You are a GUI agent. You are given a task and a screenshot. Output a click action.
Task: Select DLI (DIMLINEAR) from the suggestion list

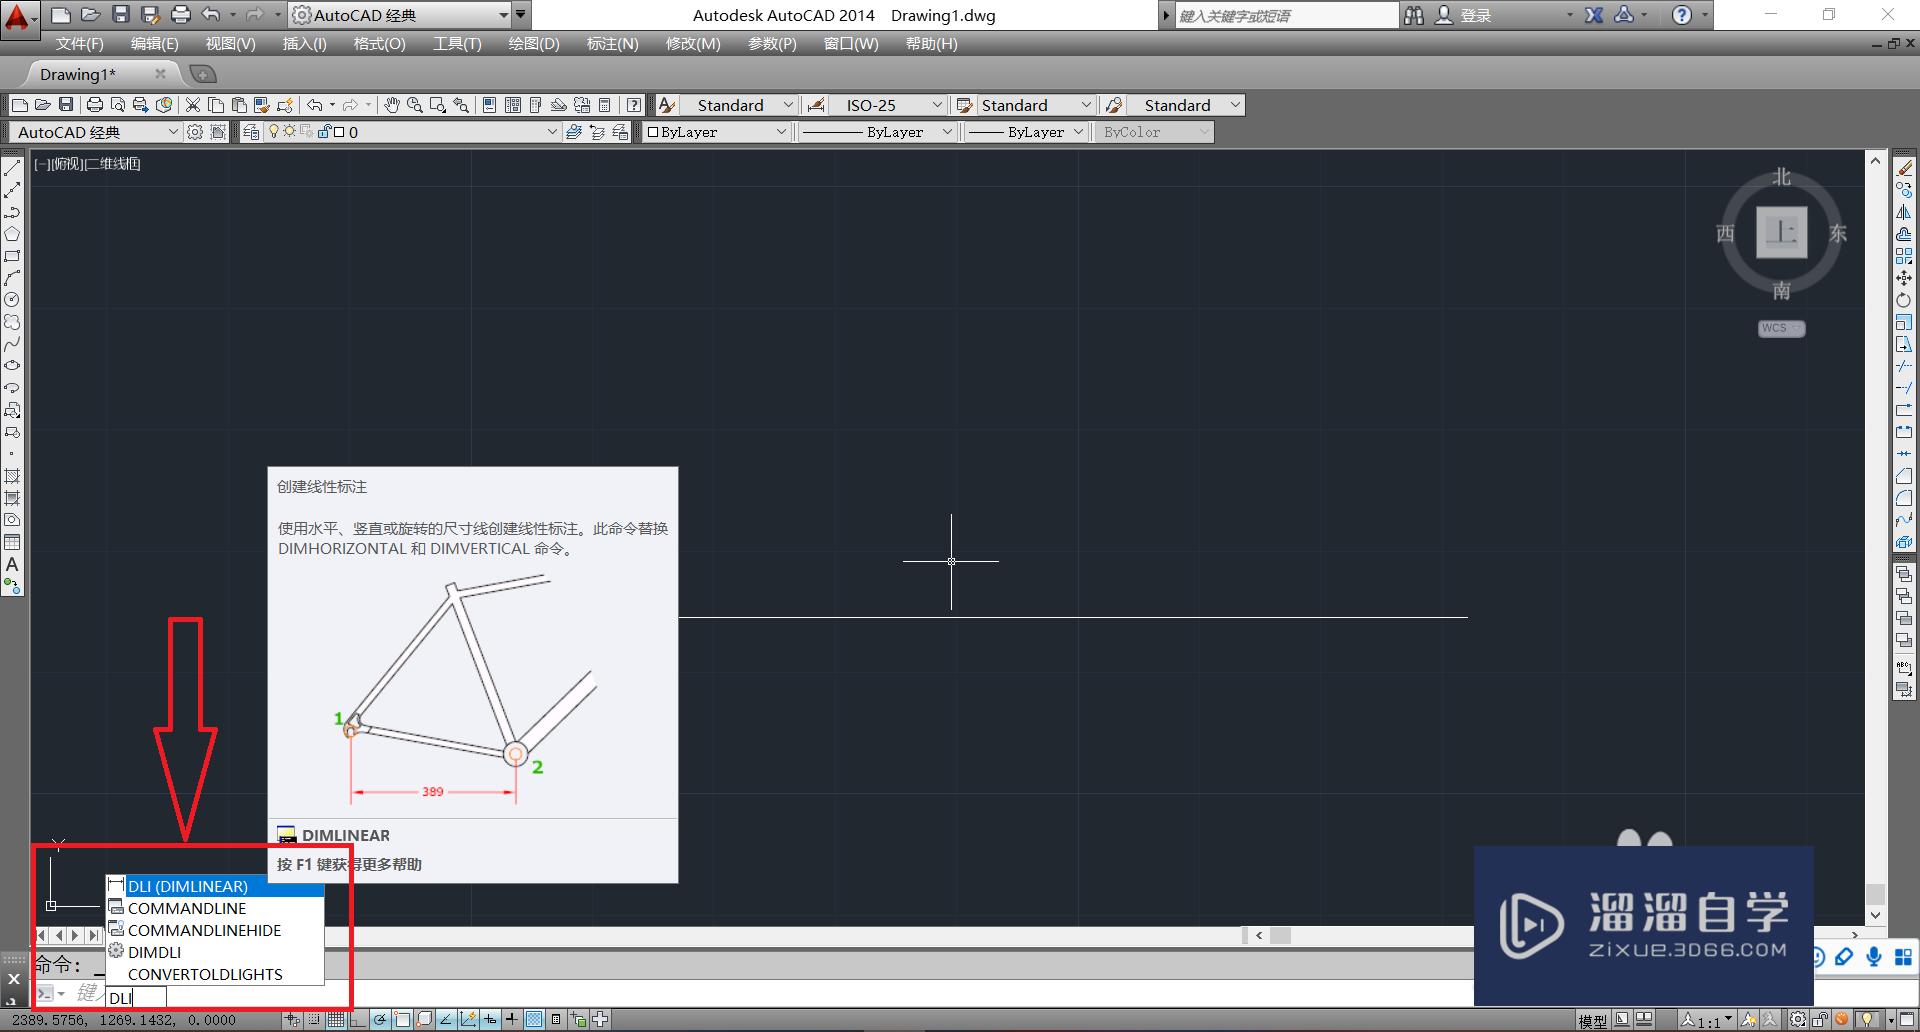(215, 886)
